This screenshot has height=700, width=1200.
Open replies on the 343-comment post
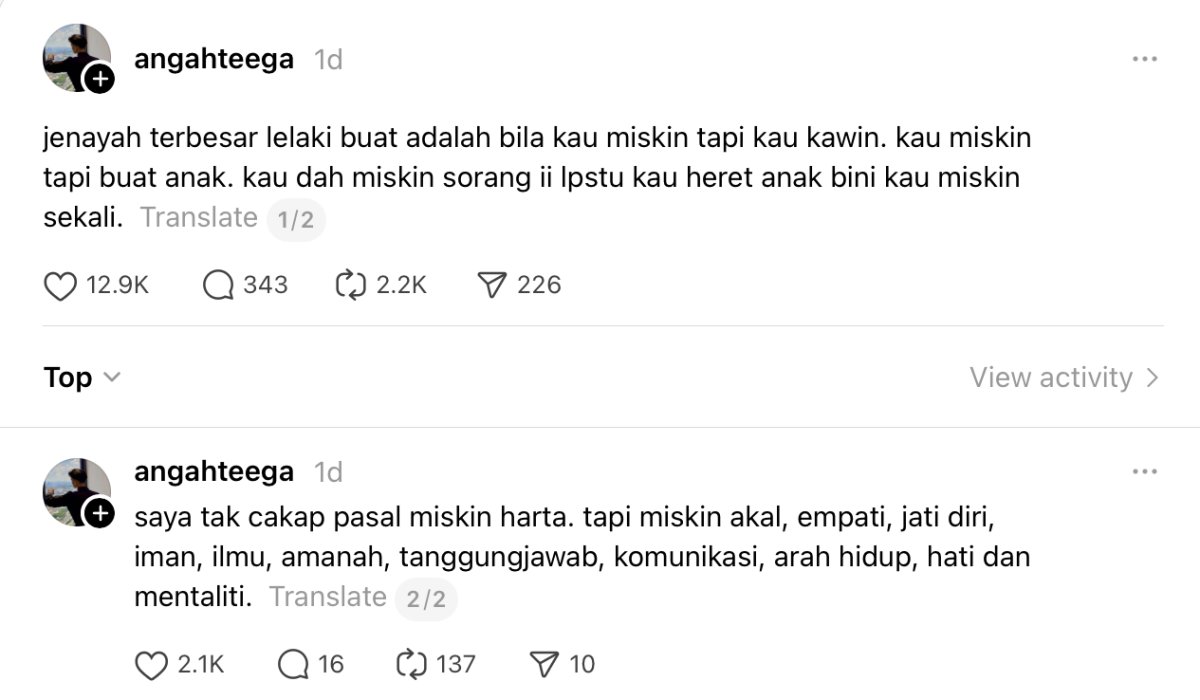[218, 286]
